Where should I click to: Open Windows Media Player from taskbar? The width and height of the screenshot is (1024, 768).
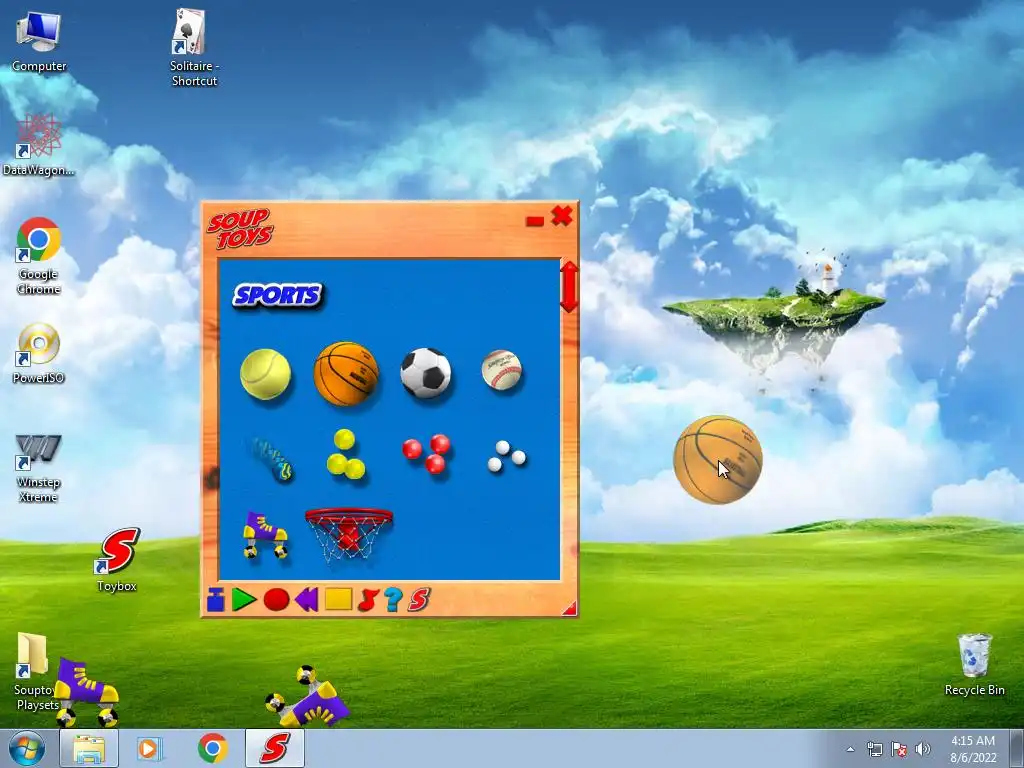[x=150, y=748]
